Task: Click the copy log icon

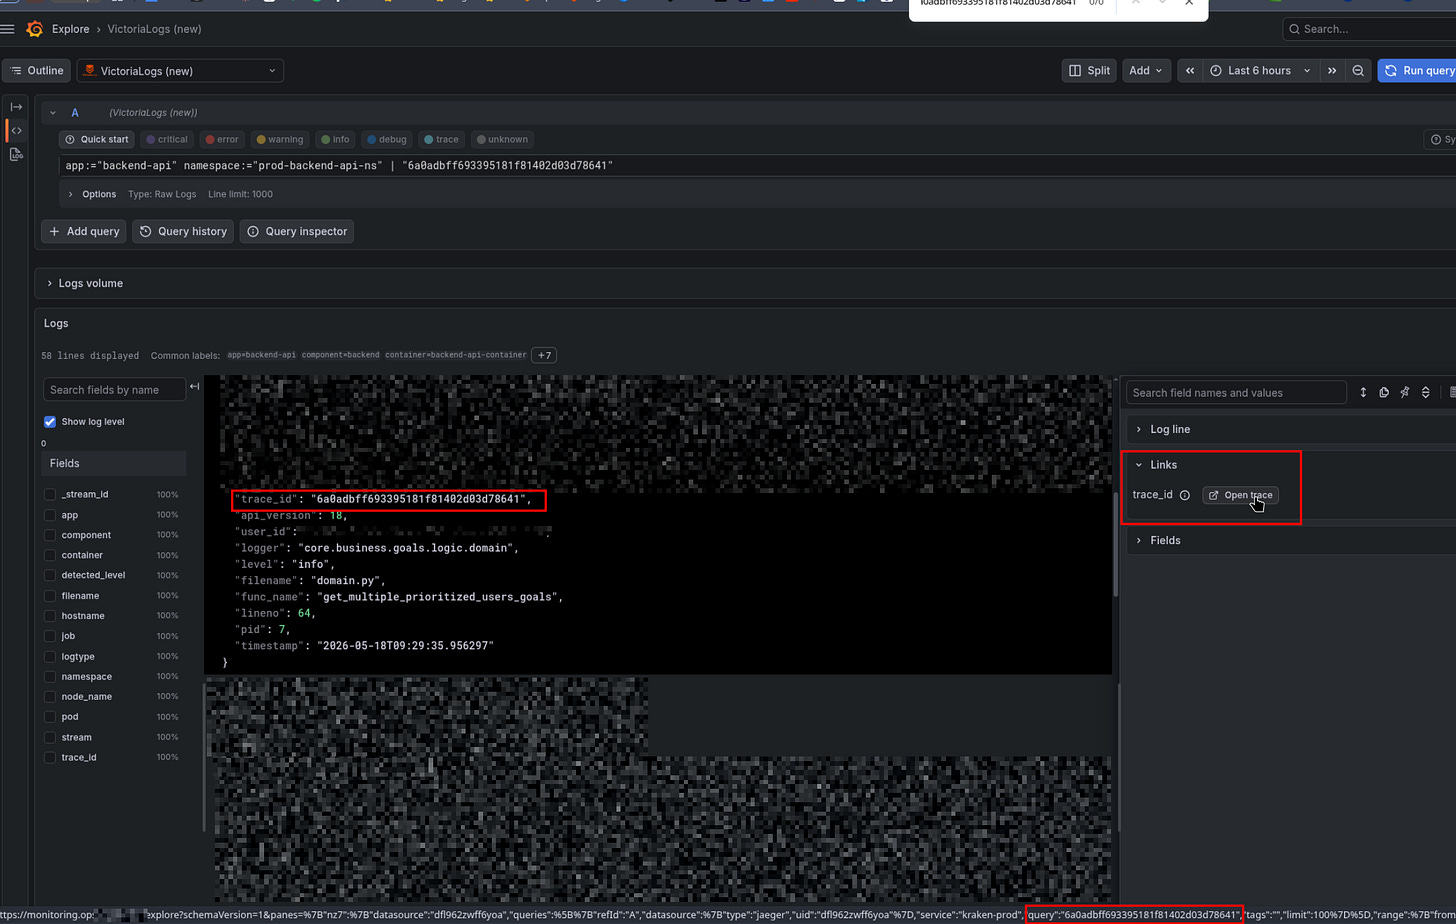Action: [1384, 393]
